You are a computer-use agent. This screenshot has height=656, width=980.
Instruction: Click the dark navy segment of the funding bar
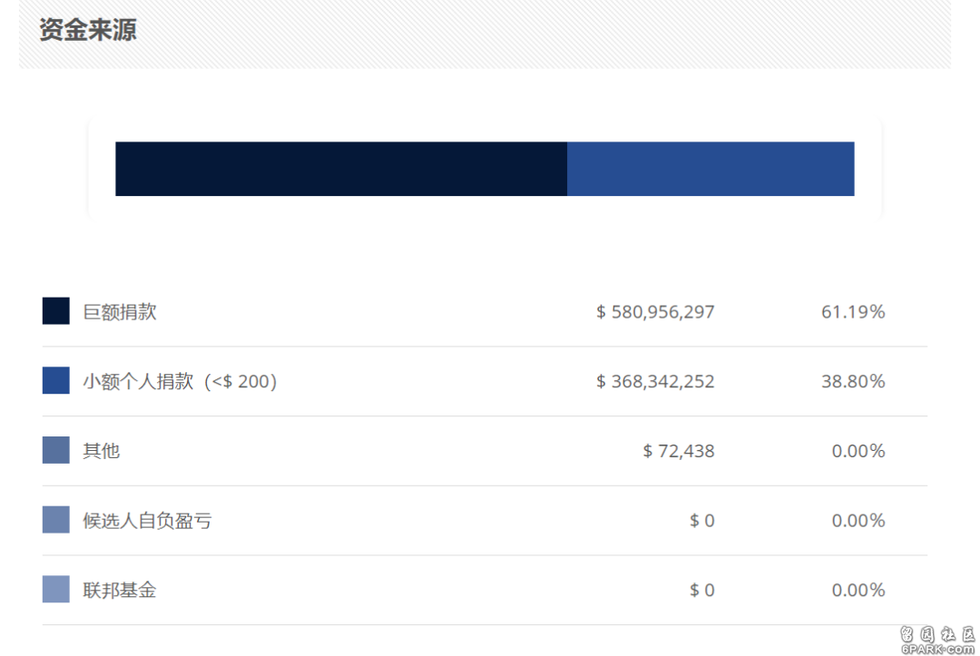(341, 169)
